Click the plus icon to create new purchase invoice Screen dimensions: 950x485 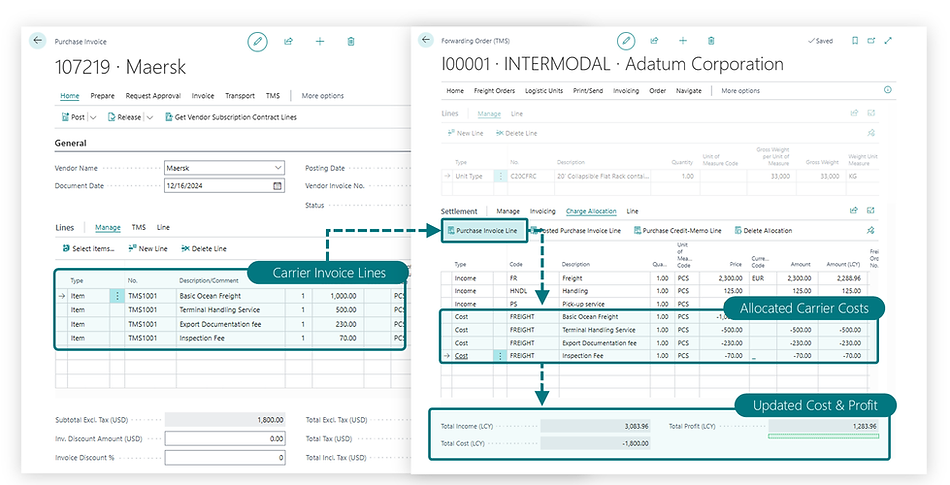point(320,41)
